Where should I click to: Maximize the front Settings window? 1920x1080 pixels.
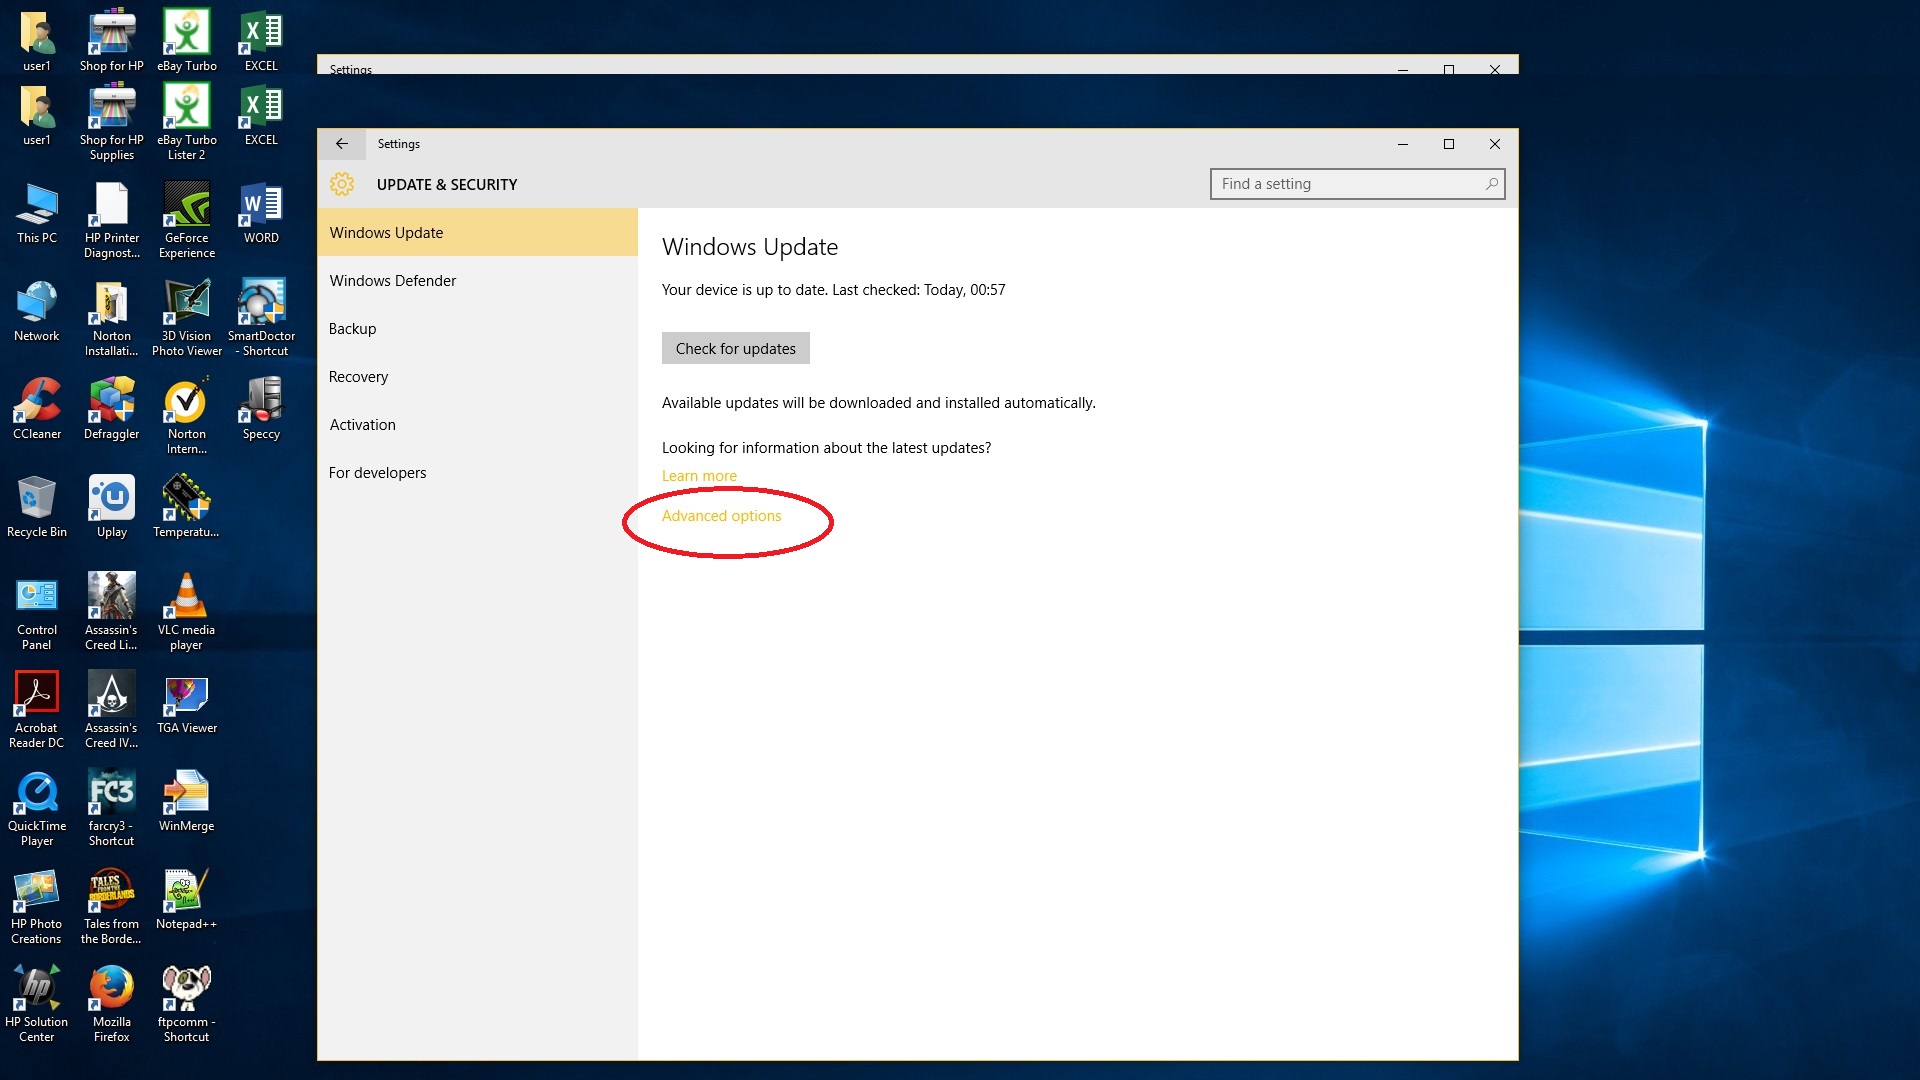pyautogui.click(x=1449, y=144)
